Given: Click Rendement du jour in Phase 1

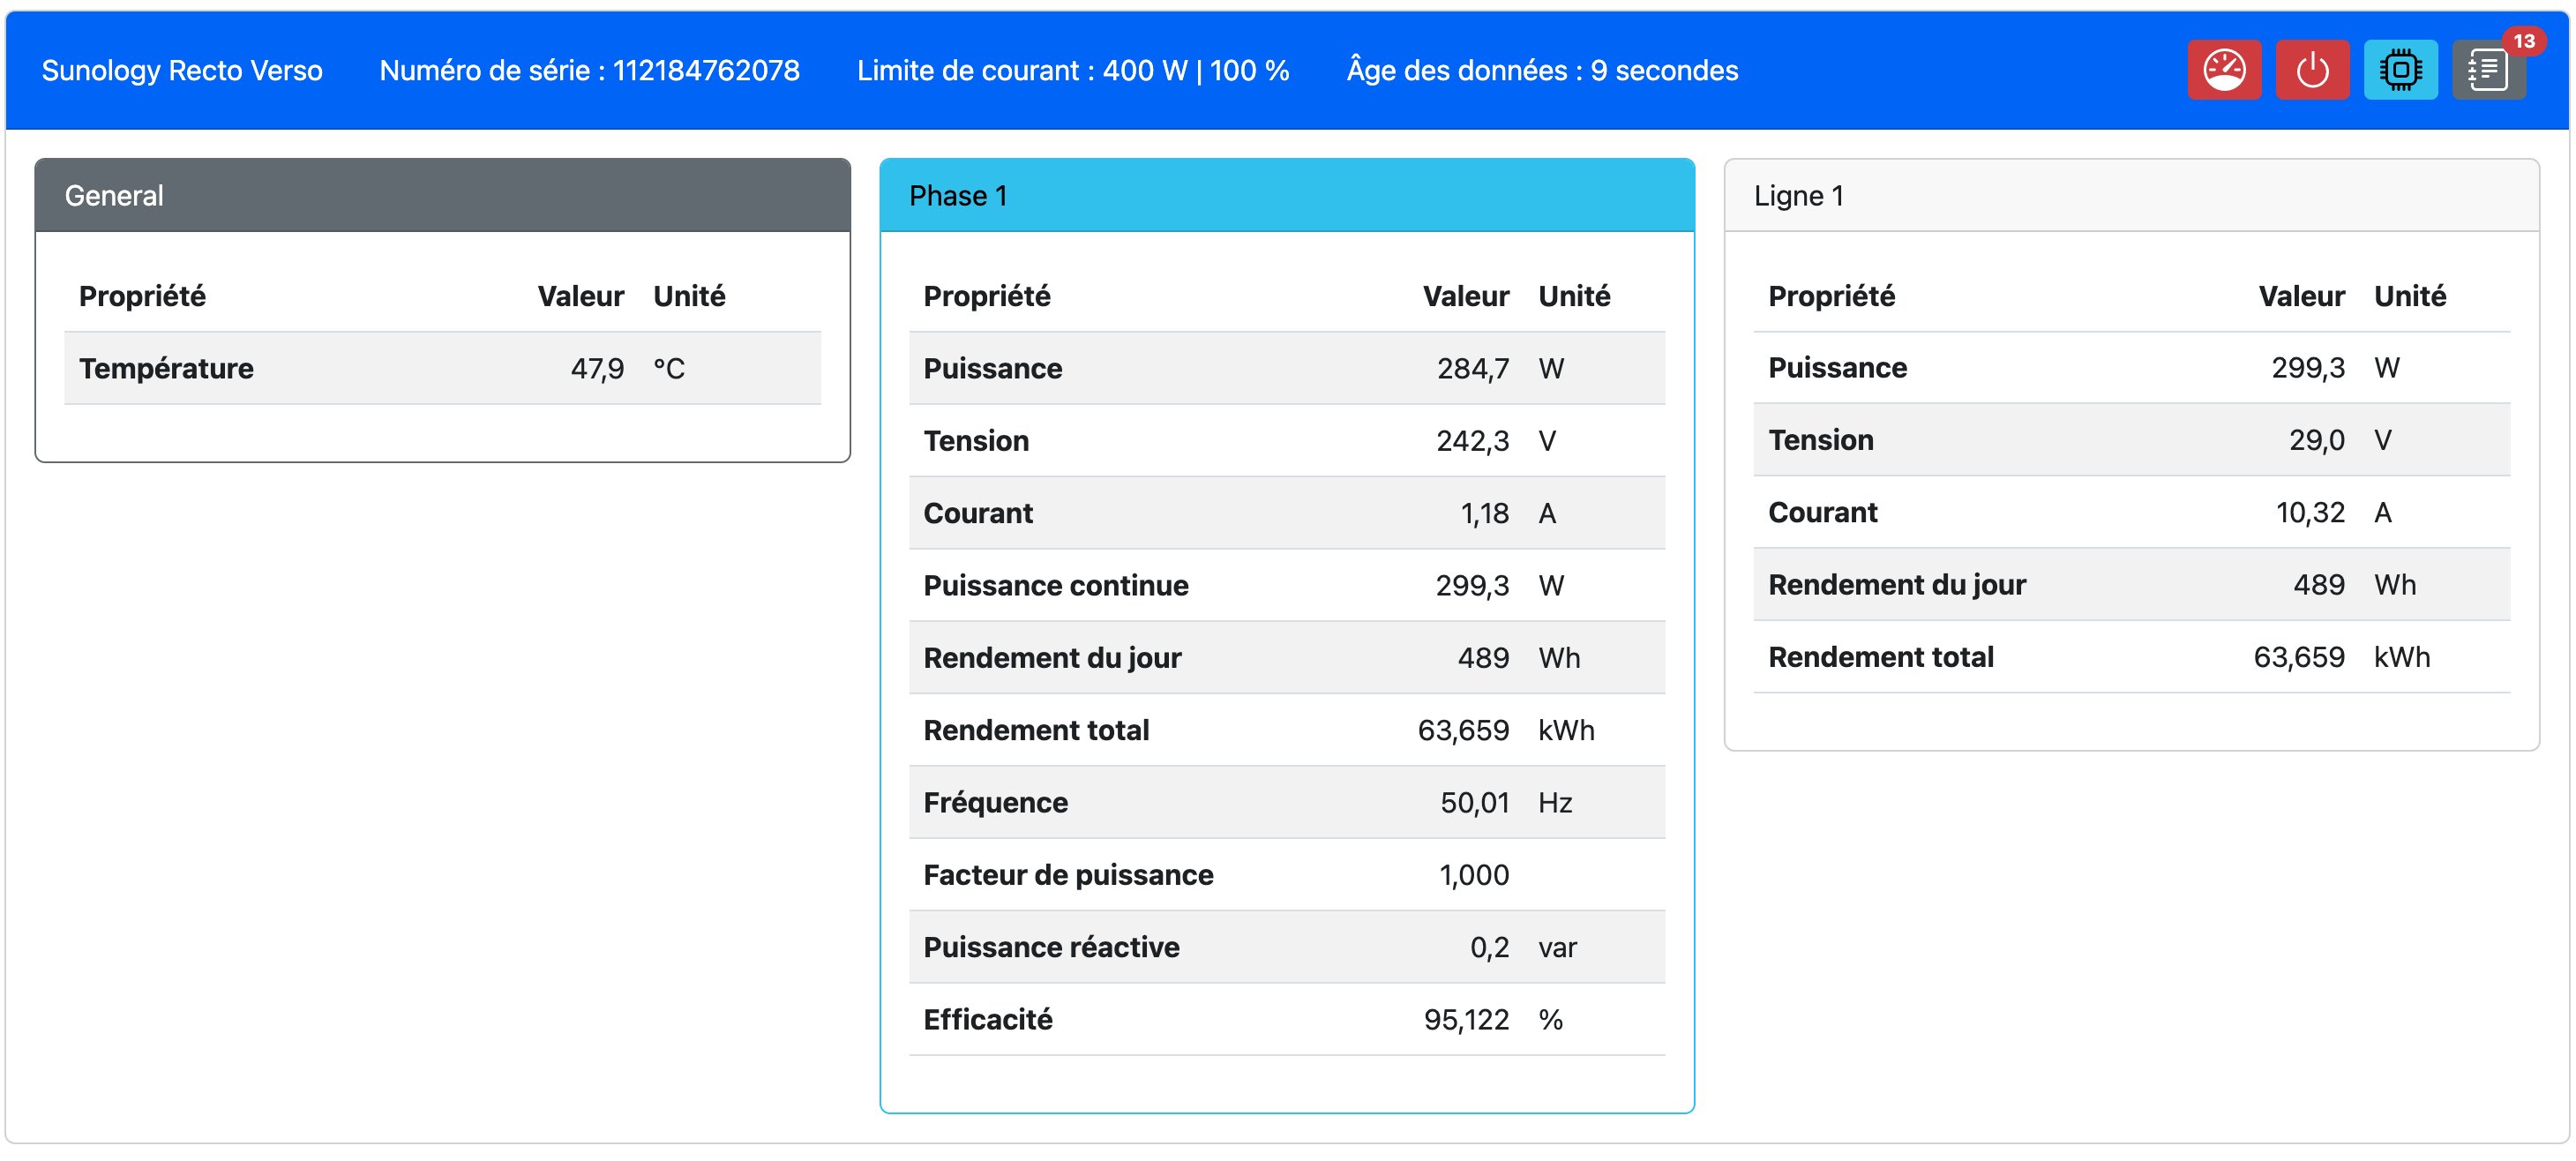Looking at the screenshot, I should click(x=1052, y=657).
